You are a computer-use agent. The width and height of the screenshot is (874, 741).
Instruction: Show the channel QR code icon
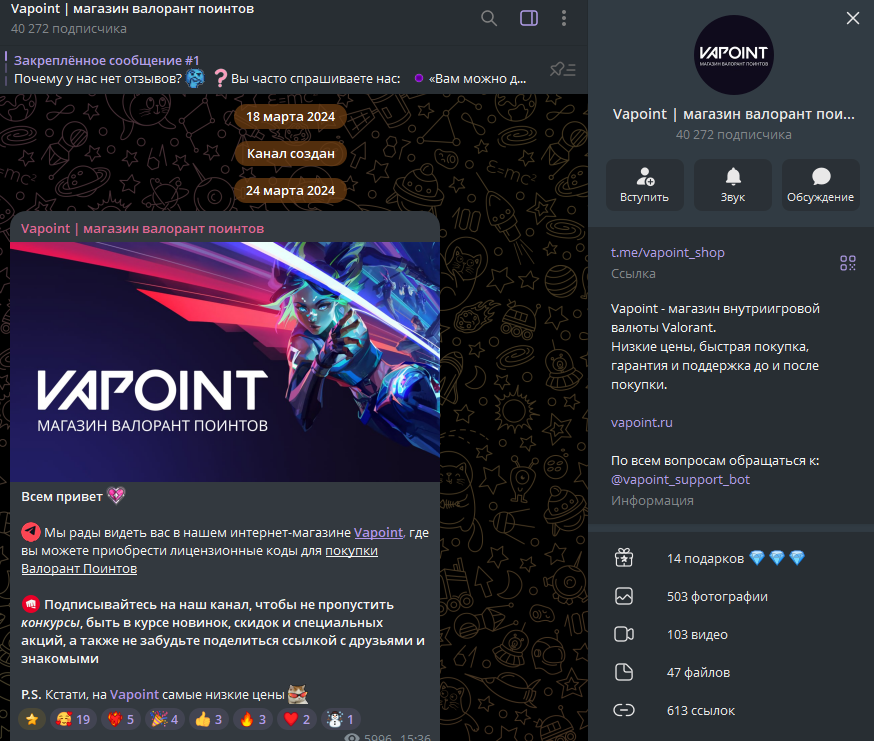(x=848, y=263)
